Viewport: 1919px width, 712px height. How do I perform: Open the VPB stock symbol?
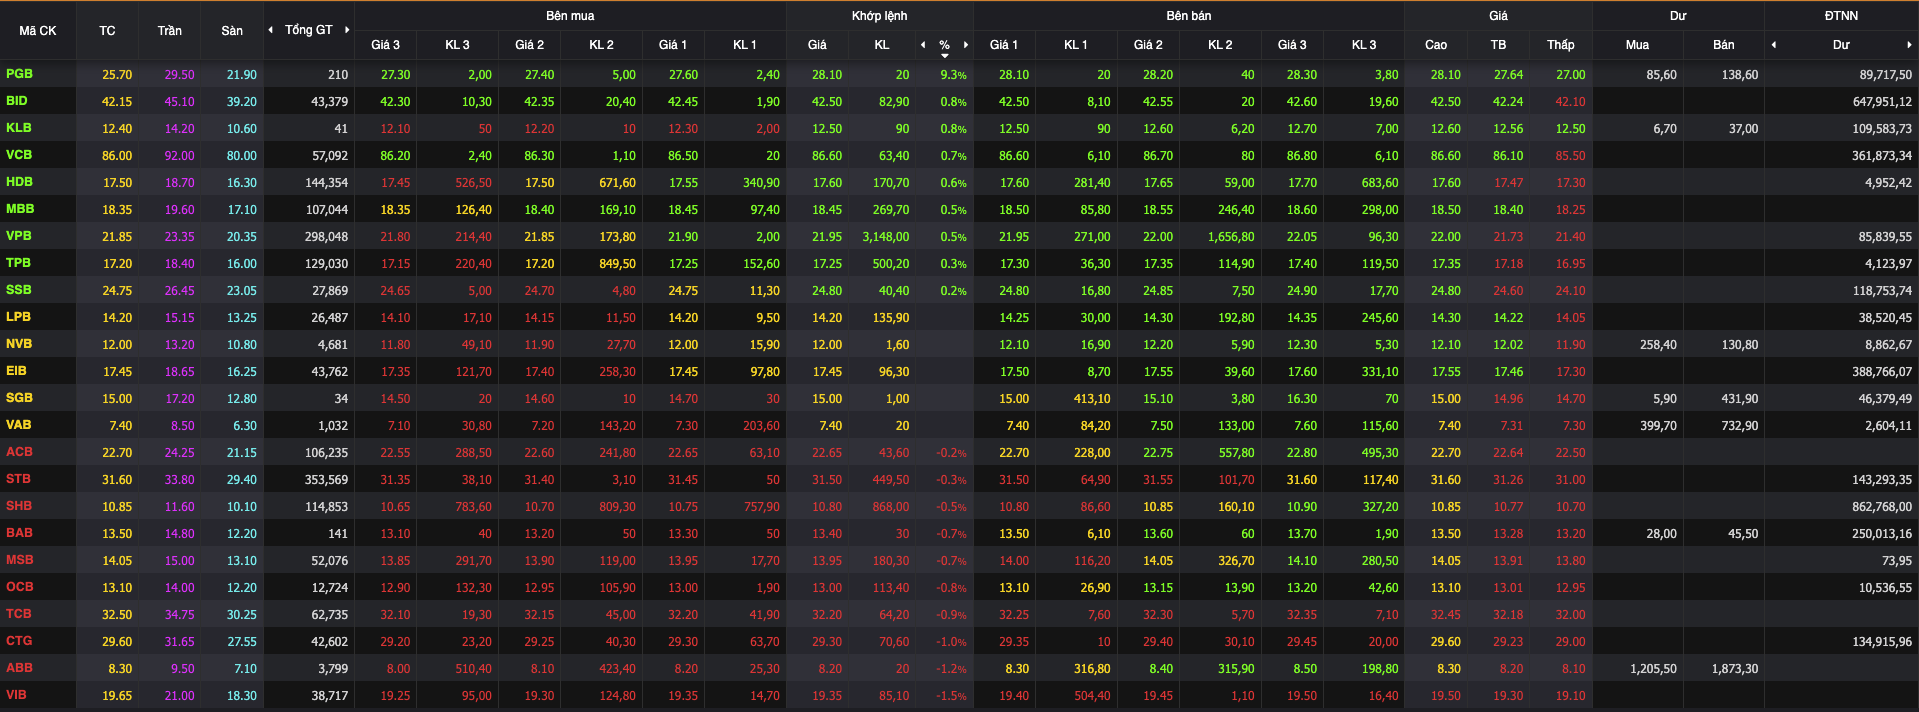point(19,236)
